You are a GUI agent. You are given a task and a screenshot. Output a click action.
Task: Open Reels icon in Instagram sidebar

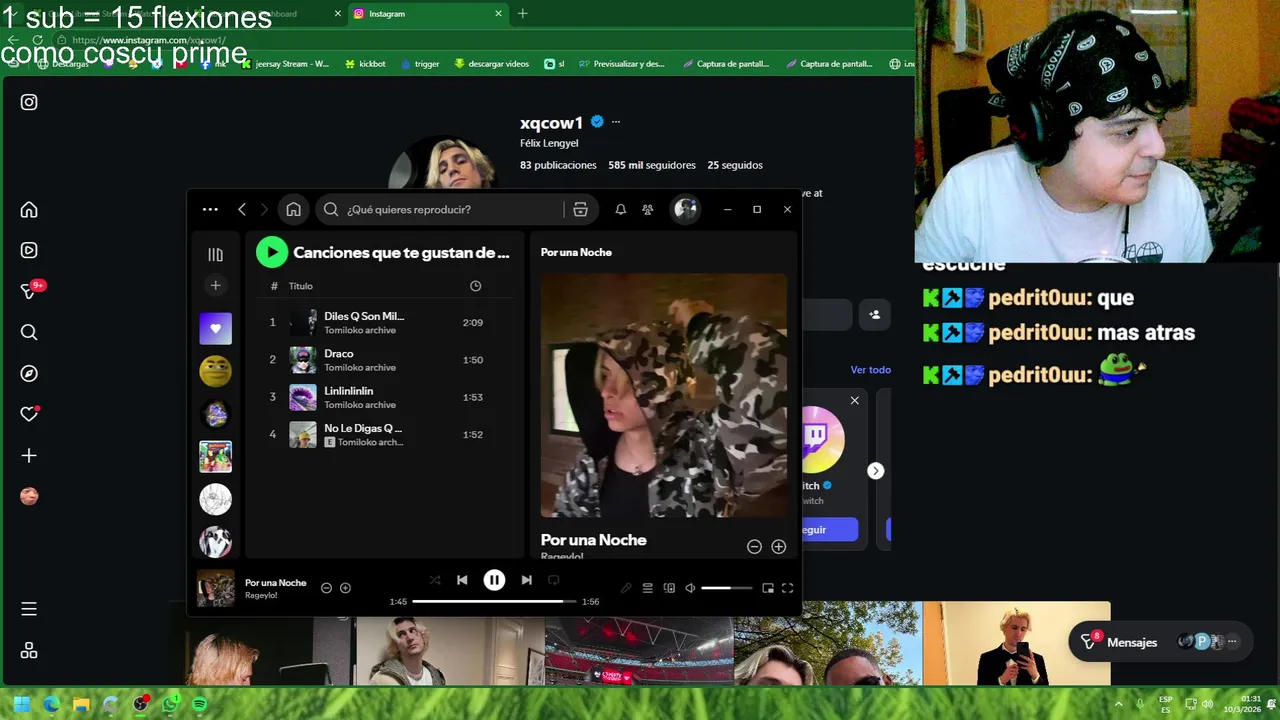(29, 250)
